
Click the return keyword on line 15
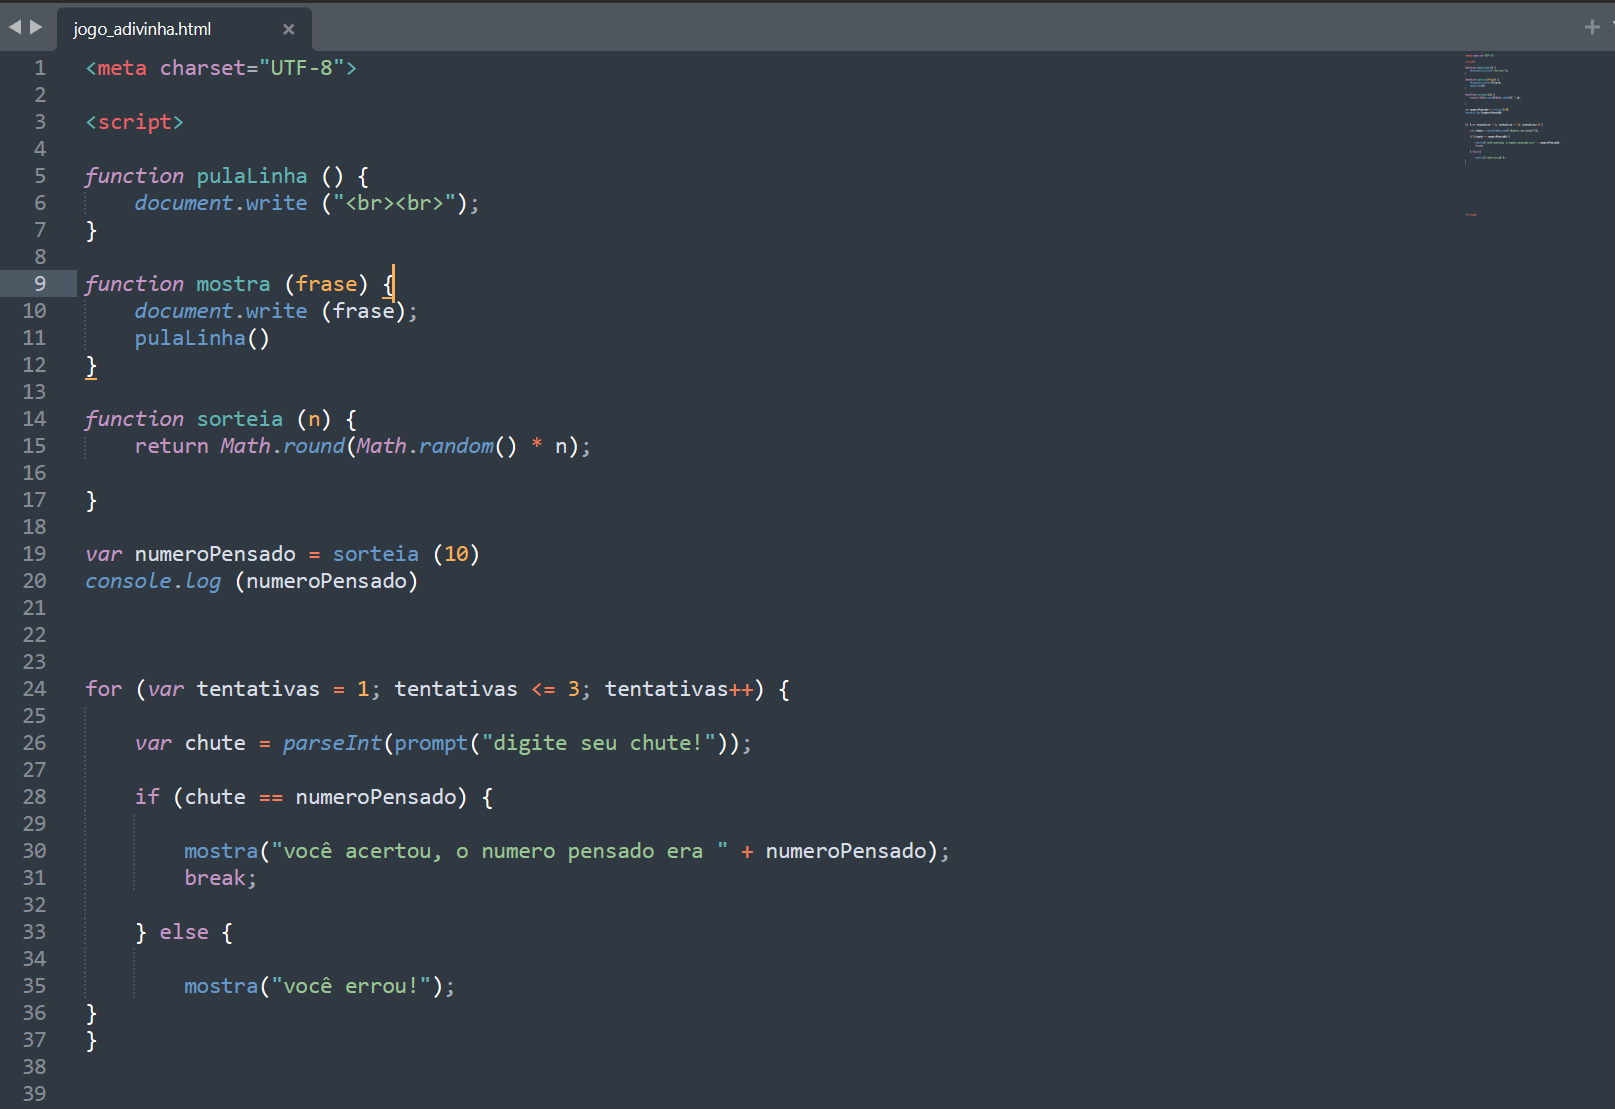(171, 446)
